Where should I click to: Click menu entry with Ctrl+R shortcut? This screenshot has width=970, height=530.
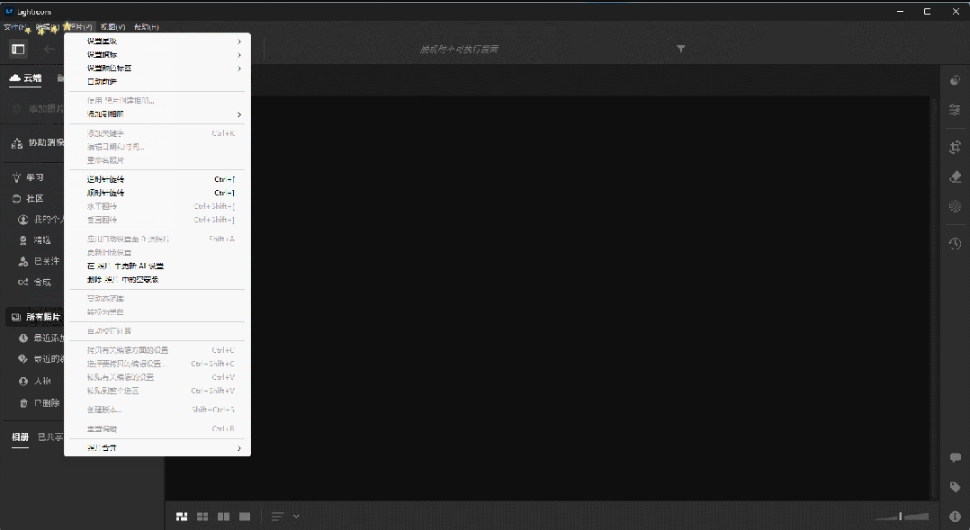tap(157, 429)
